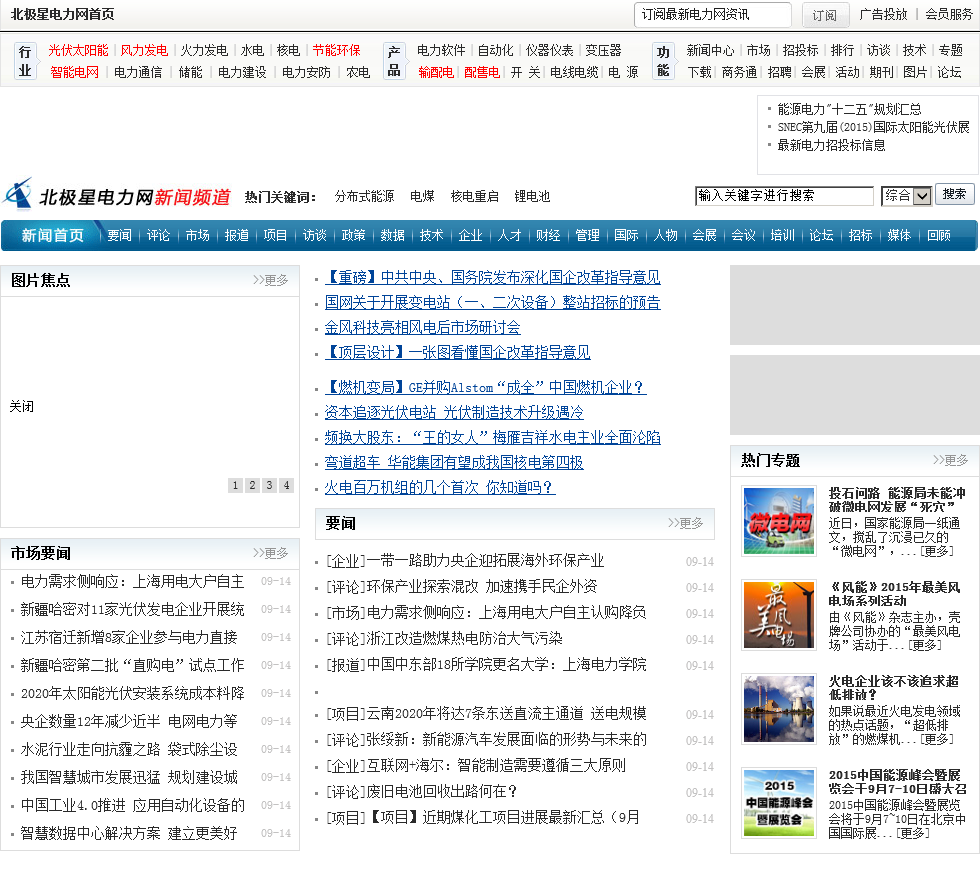Open the 微电网 topic thumbnail
Screen dimensions: 980x891
779,521
